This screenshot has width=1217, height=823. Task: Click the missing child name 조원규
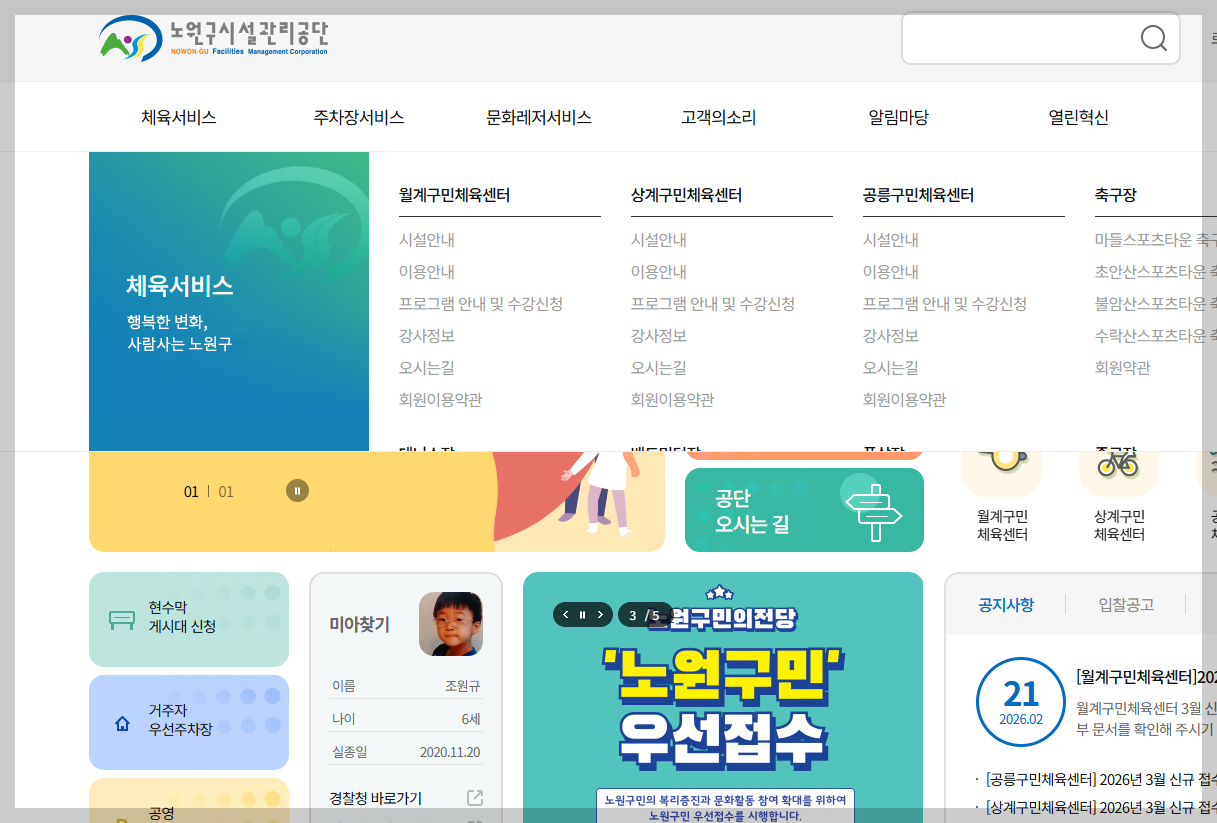coord(463,686)
